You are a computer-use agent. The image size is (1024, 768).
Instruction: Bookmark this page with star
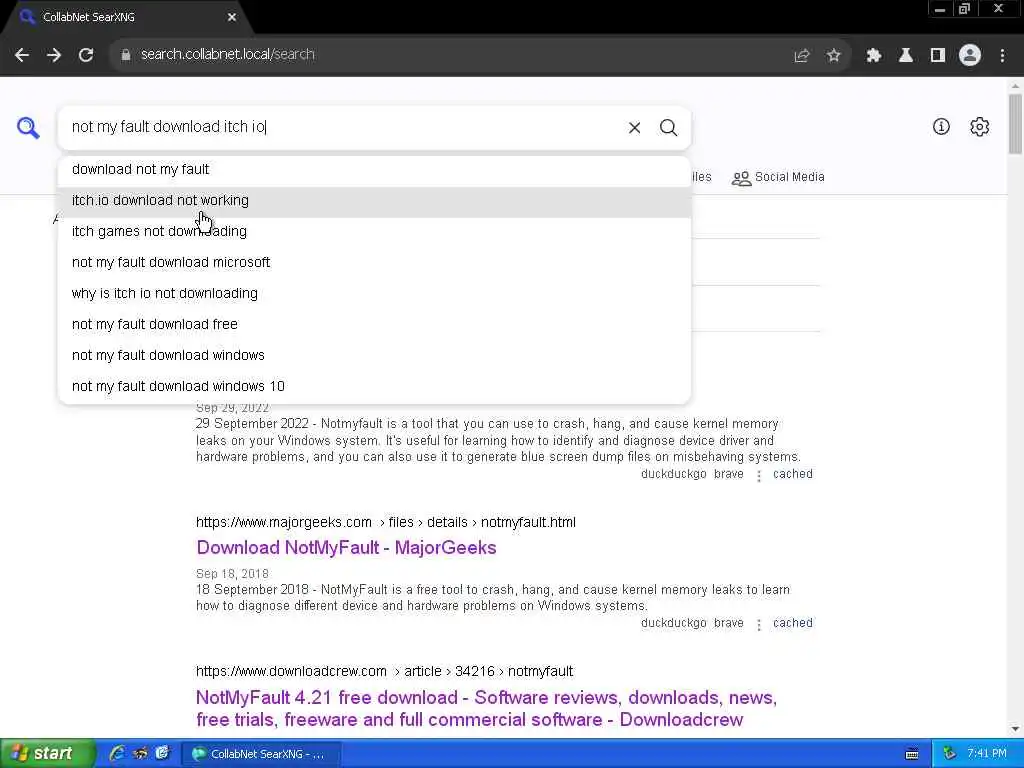coord(833,56)
